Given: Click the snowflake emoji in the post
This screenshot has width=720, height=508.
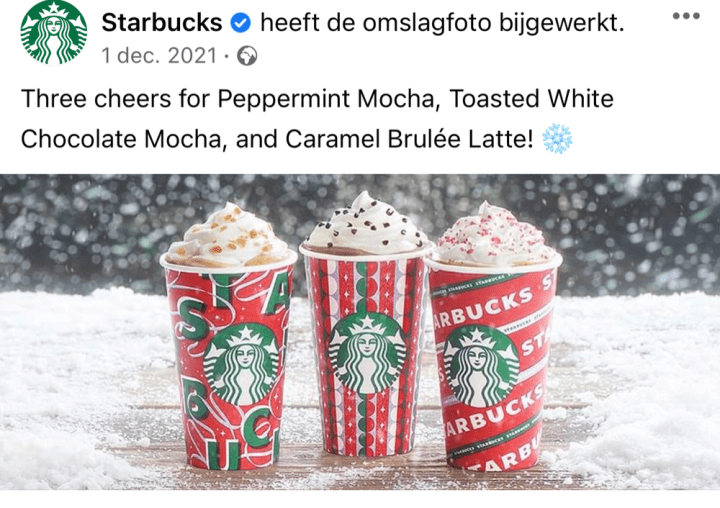Looking at the screenshot, I should click(x=557, y=138).
